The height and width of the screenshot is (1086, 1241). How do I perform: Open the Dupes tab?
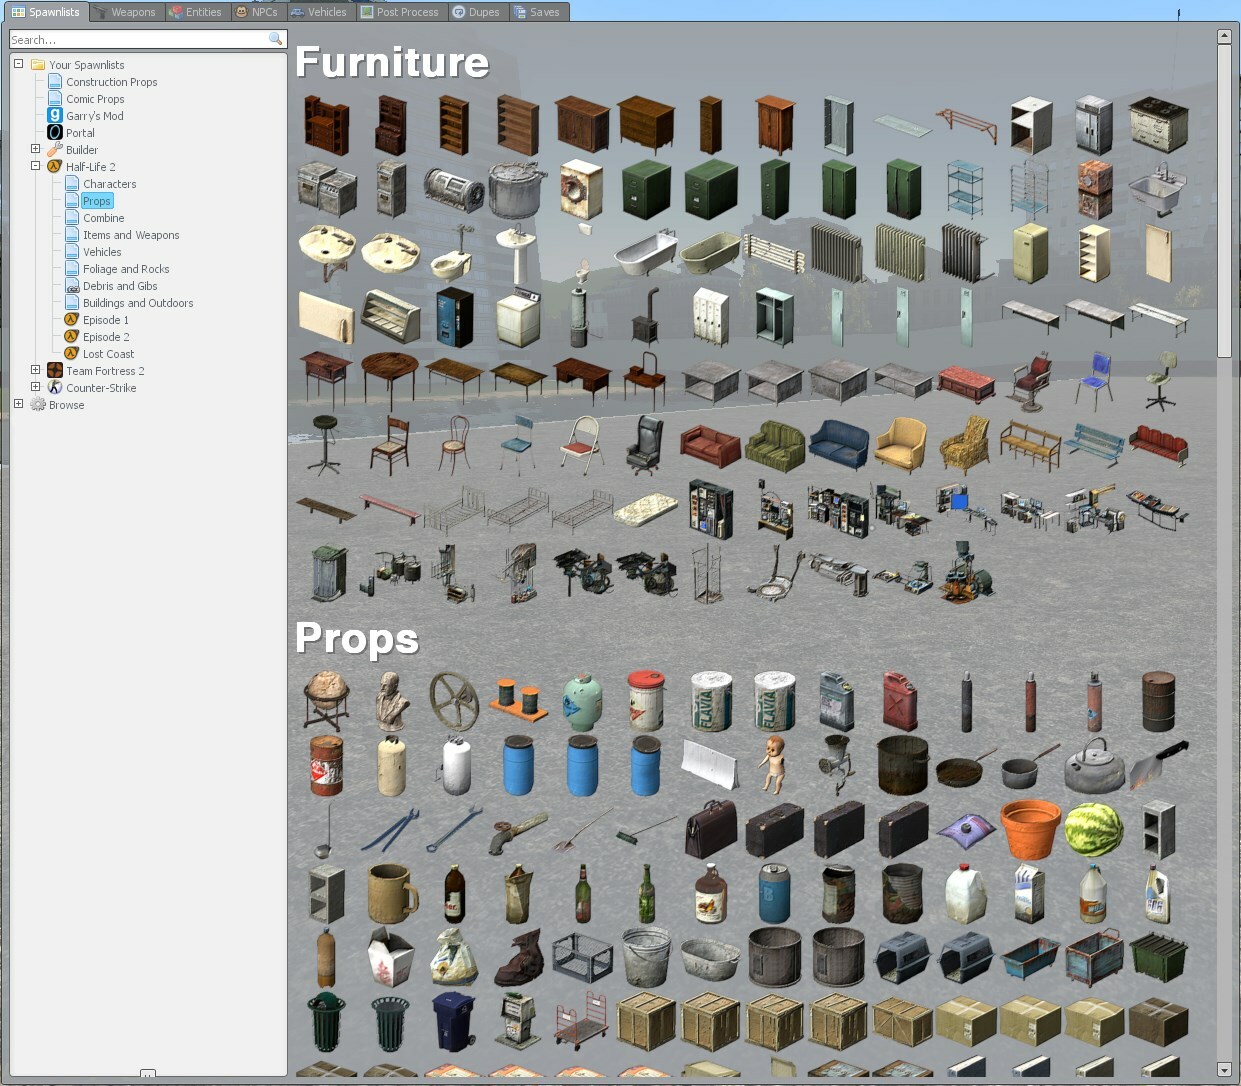coord(477,12)
